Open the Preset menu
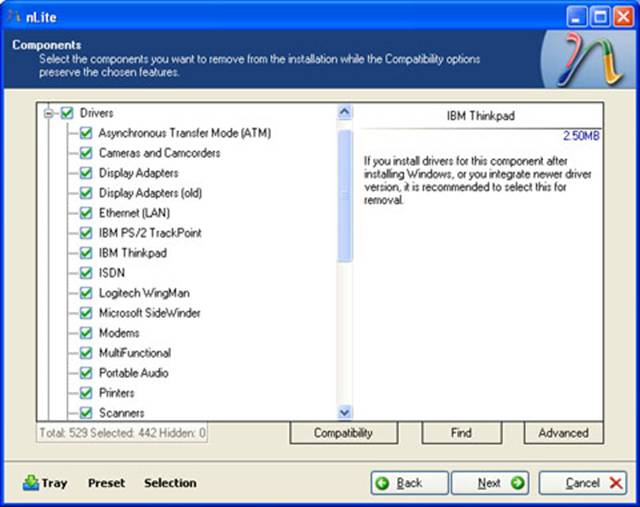640x507 pixels. [x=106, y=483]
